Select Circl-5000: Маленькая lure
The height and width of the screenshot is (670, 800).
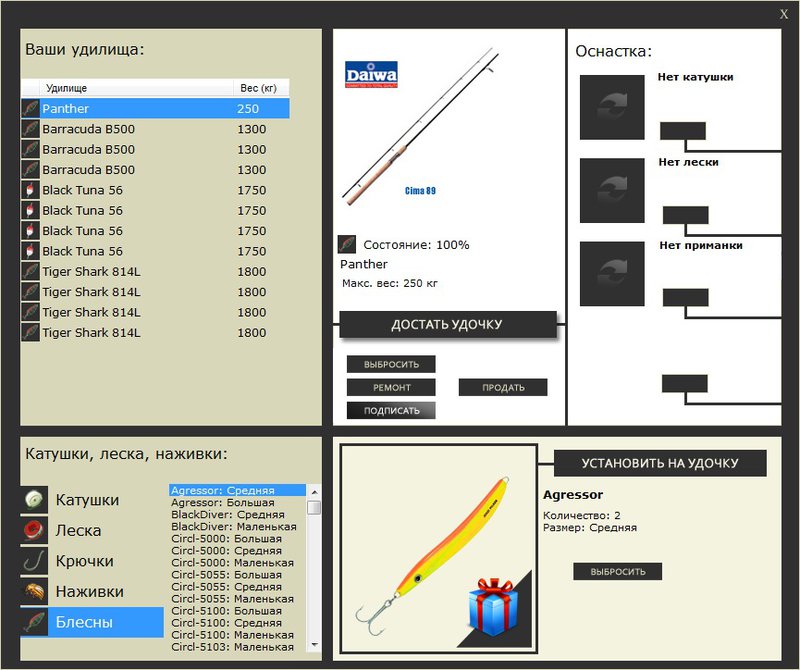coord(238,563)
